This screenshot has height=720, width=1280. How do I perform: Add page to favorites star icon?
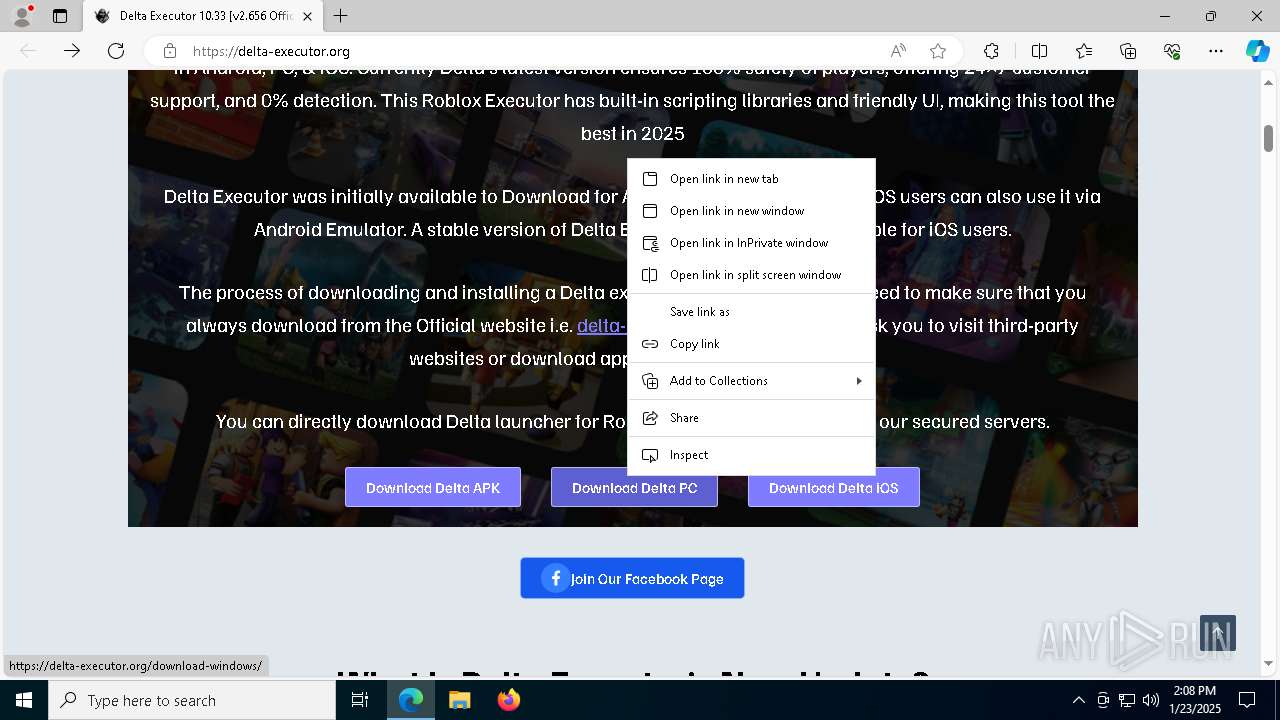(938, 51)
